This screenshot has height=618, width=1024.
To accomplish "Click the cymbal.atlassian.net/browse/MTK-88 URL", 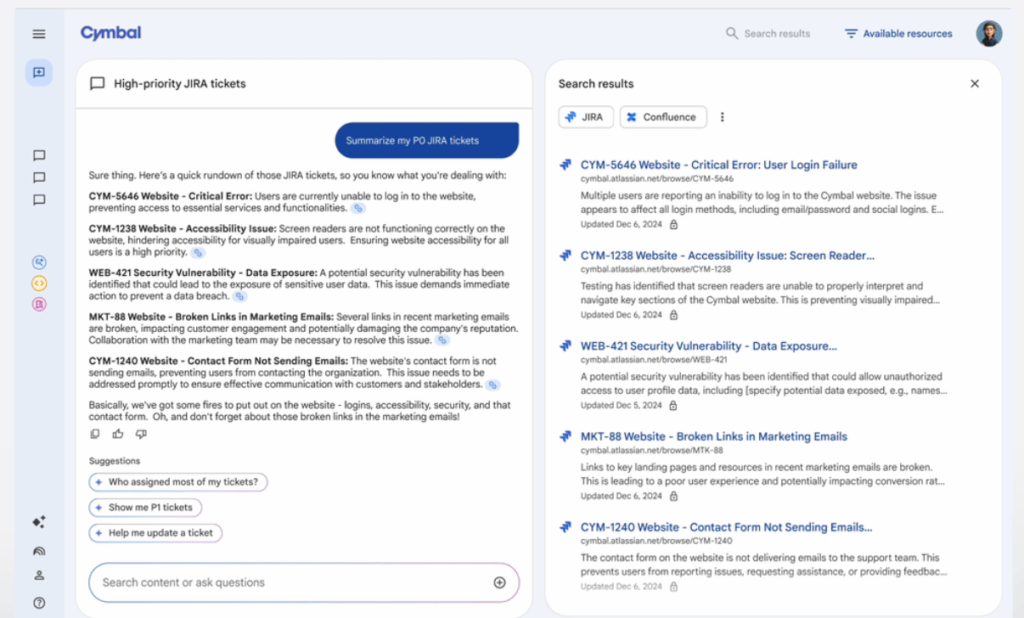I will point(652,451).
